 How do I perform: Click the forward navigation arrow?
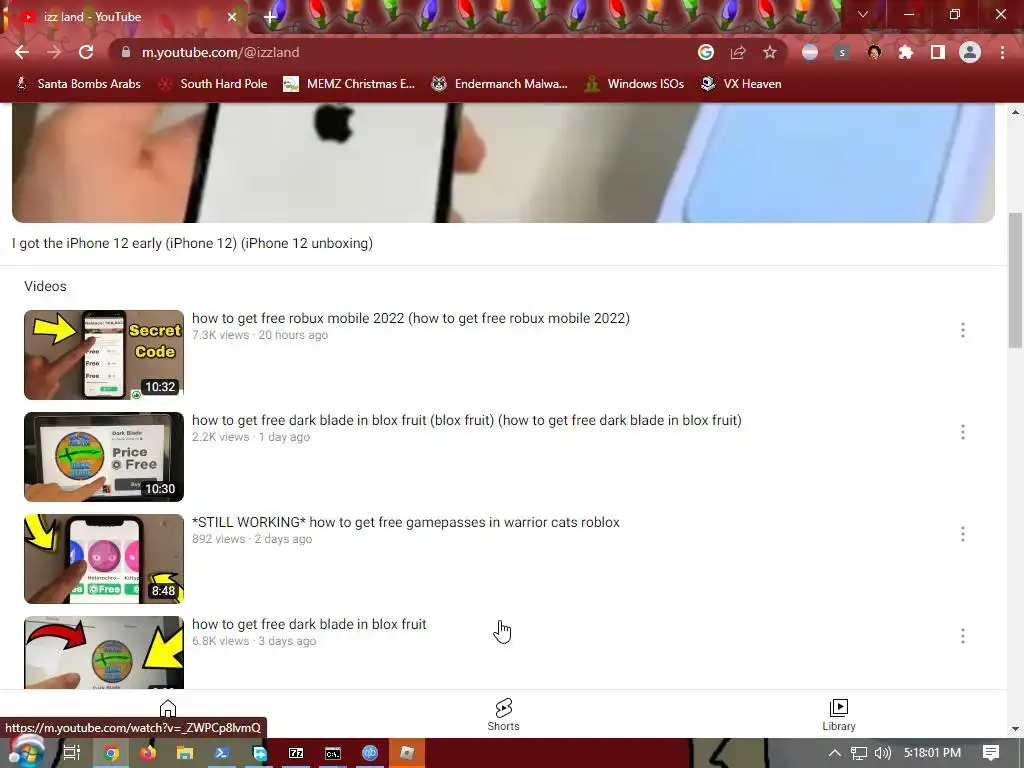pos(54,52)
